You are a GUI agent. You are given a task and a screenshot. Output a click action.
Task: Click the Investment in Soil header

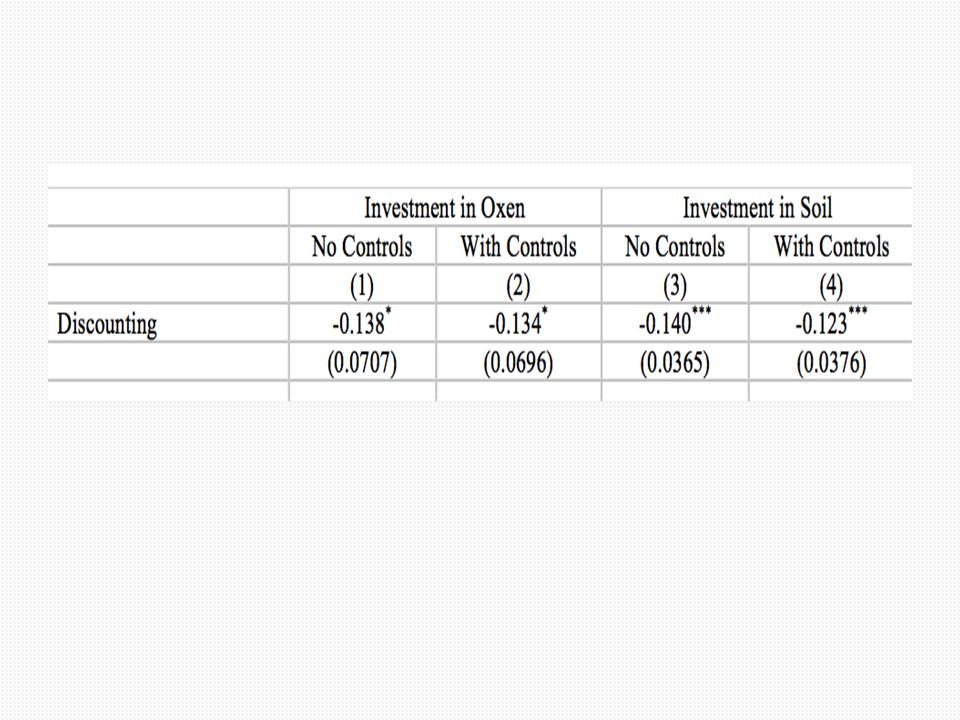coord(757,208)
